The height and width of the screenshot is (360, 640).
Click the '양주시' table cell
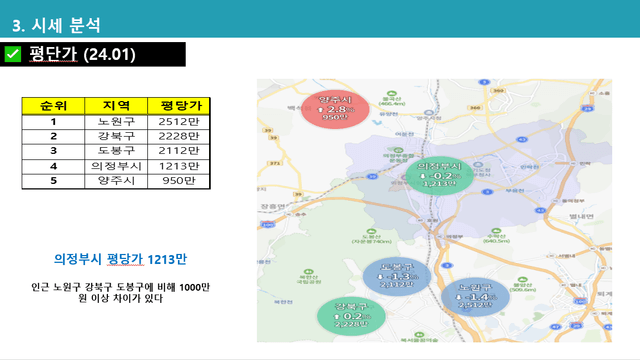coord(116,181)
